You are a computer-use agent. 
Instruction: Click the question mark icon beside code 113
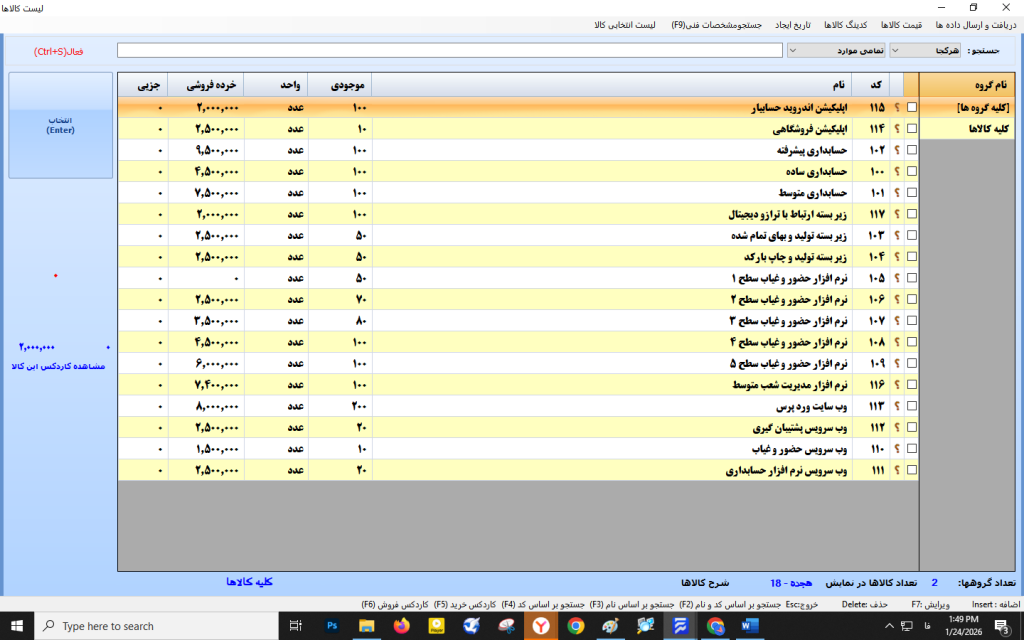pos(896,407)
